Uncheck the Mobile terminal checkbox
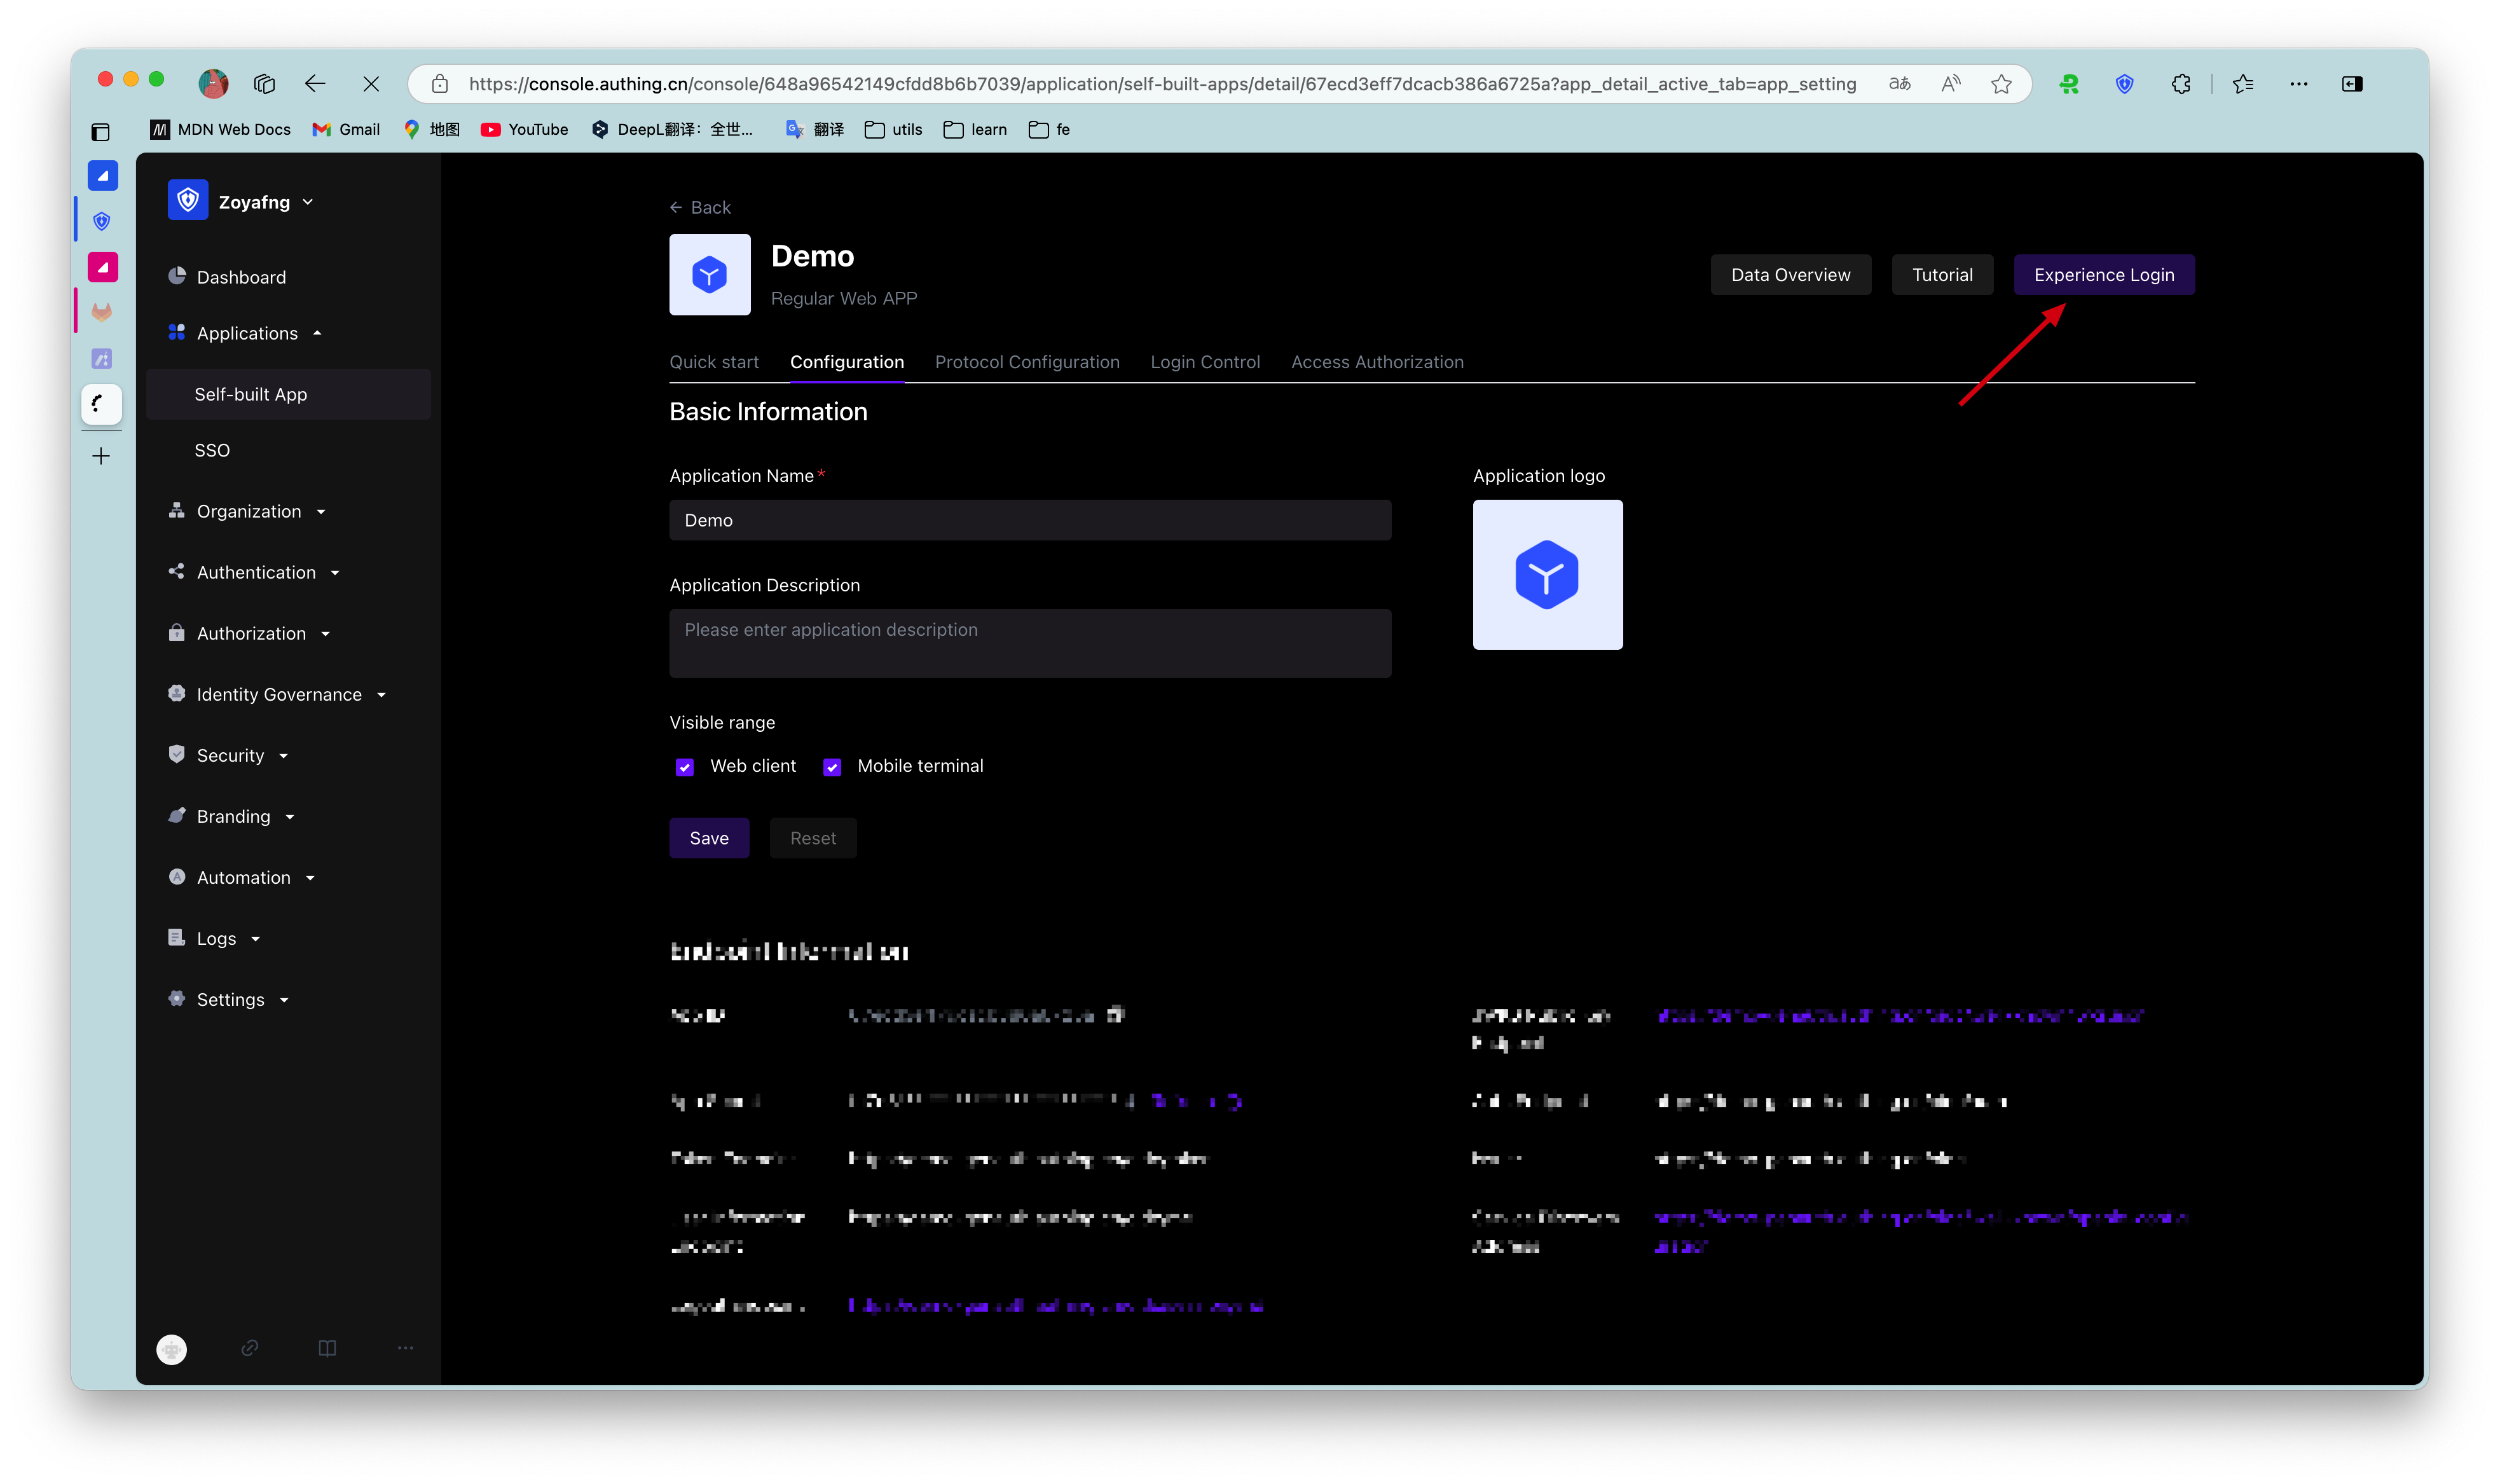This screenshot has height=1484, width=2500. click(832, 767)
